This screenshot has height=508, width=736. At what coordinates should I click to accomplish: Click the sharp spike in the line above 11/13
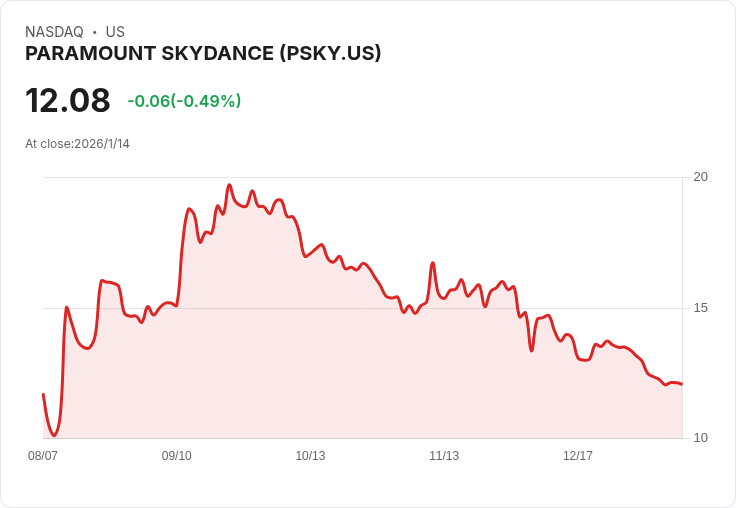click(433, 263)
